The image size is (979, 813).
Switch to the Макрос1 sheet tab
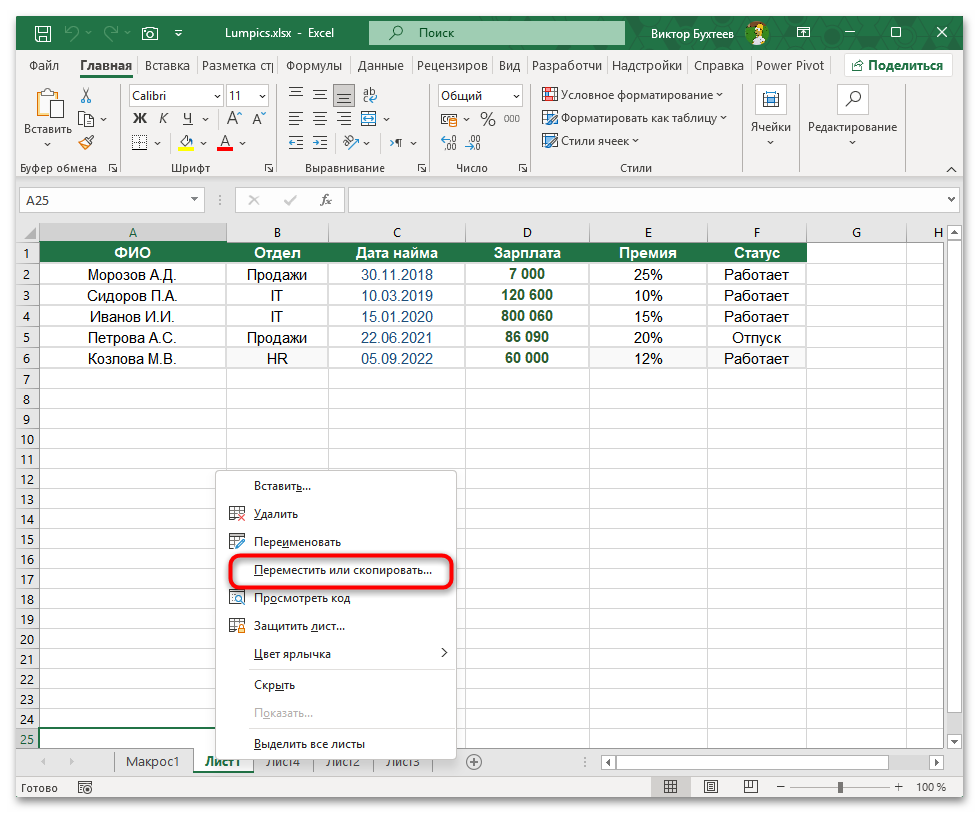point(153,760)
